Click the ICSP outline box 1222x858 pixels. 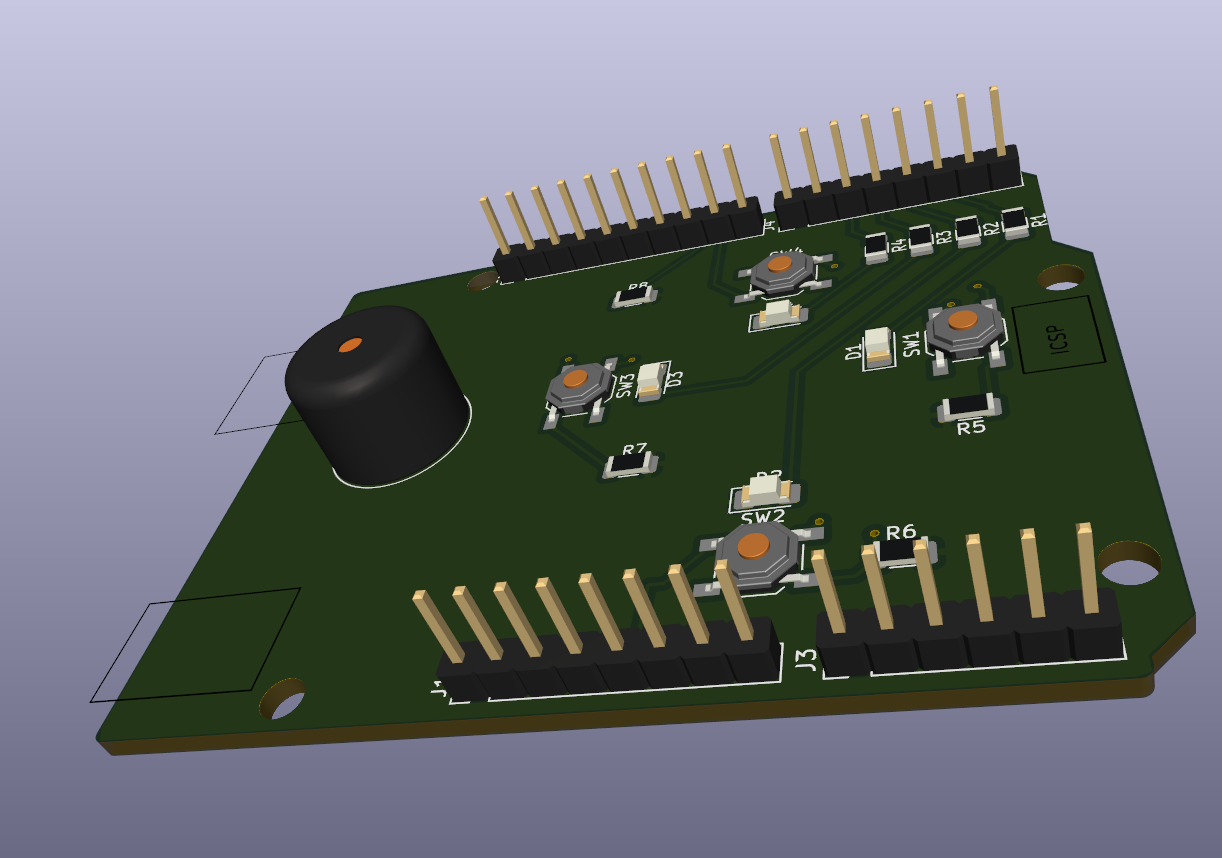[x=1058, y=336]
